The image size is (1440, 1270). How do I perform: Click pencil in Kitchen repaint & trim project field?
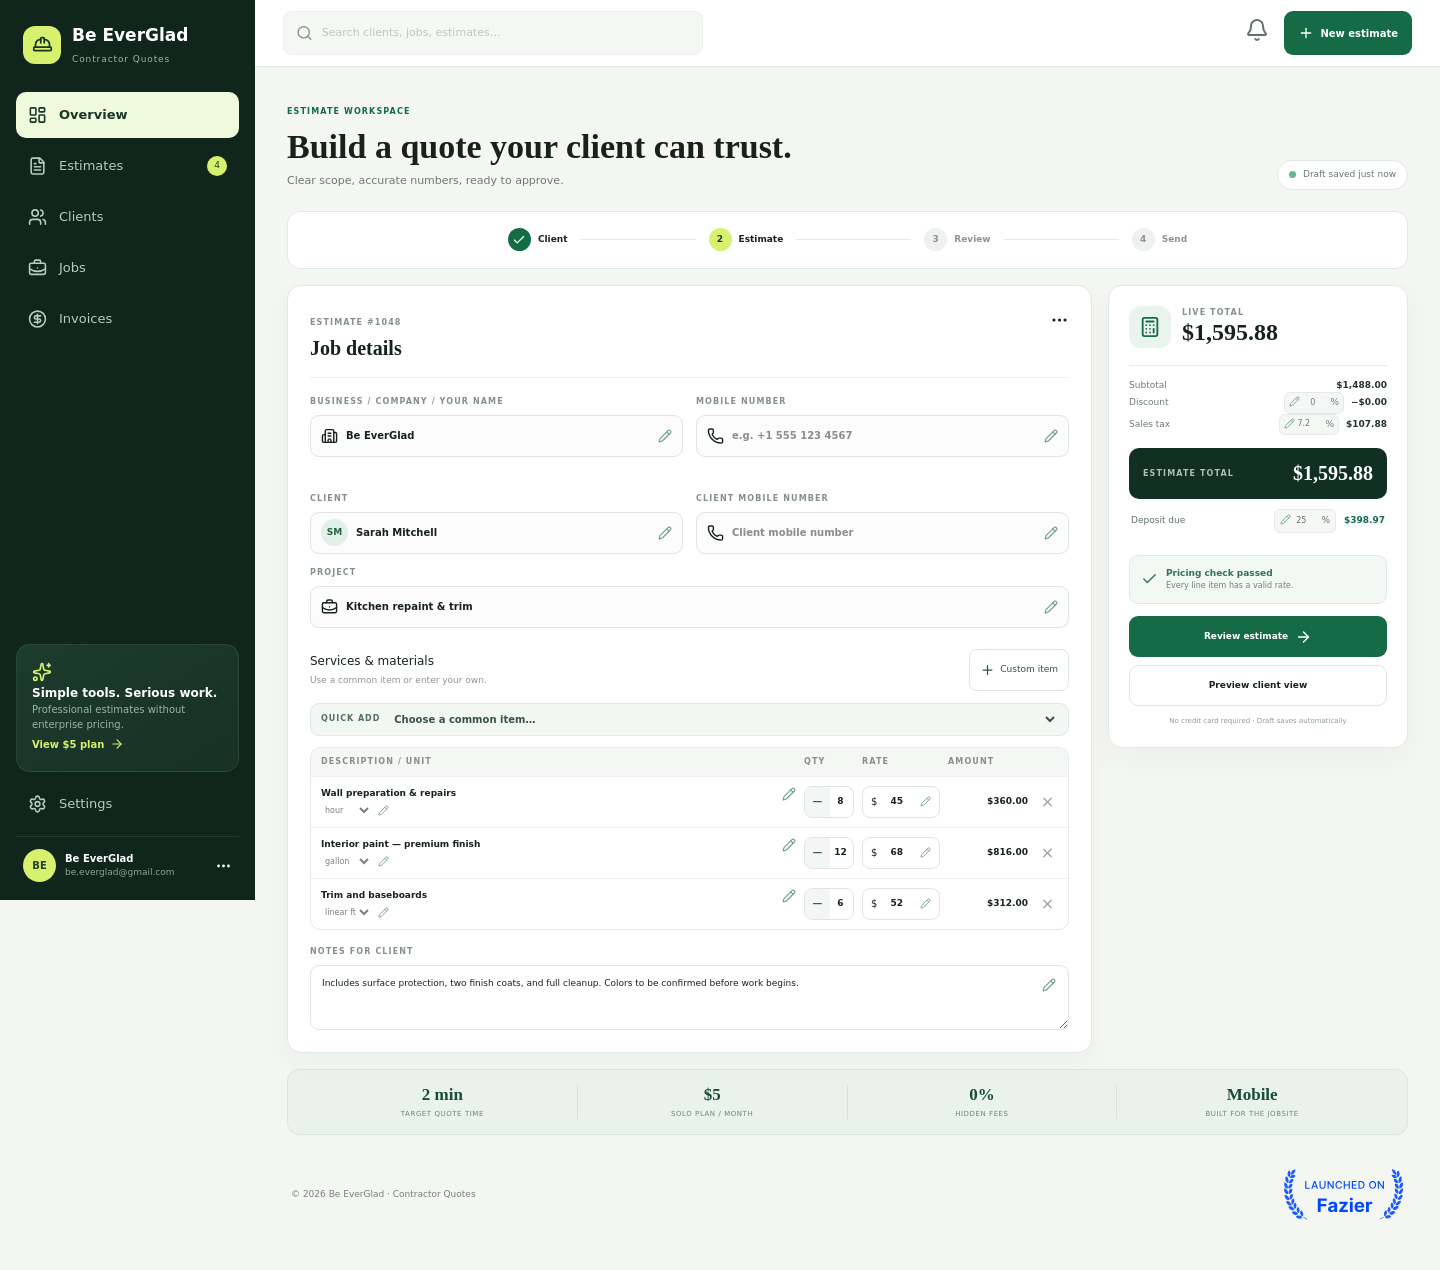pos(1051,607)
